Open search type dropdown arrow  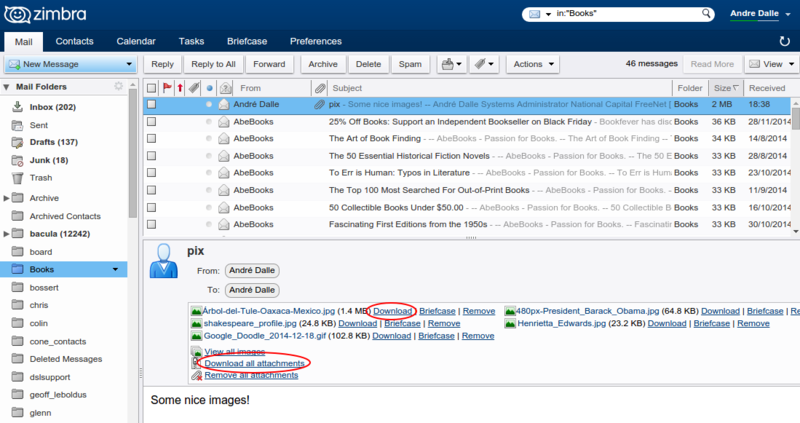click(548, 14)
